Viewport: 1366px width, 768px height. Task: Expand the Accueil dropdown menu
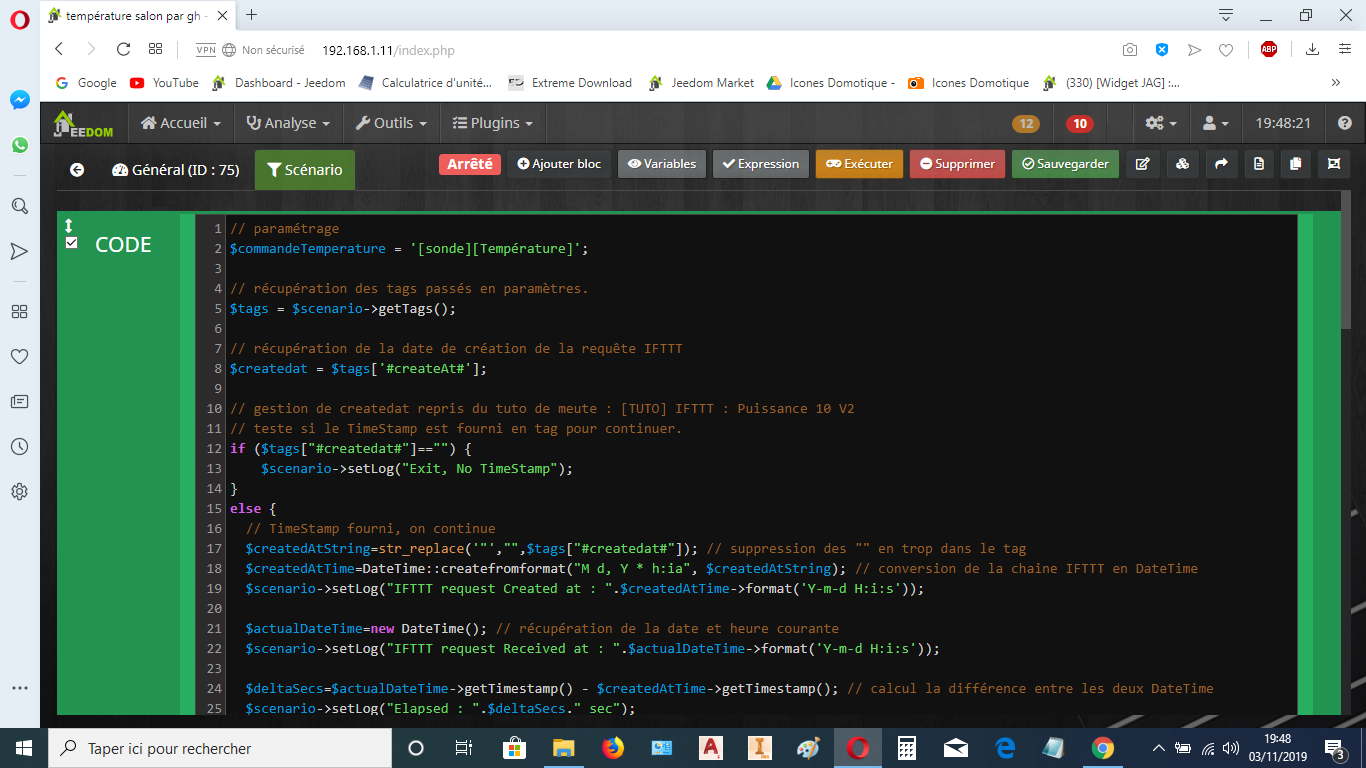point(181,123)
